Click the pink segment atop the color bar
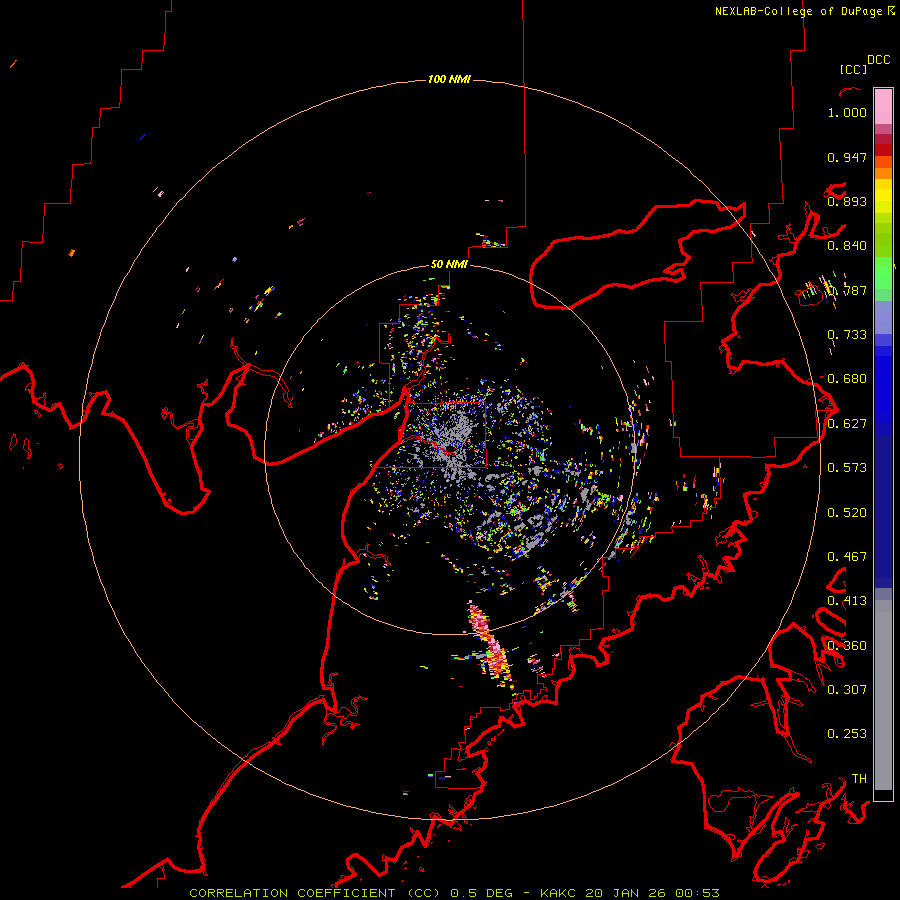This screenshot has height=900, width=900. click(x=883, y=106)
